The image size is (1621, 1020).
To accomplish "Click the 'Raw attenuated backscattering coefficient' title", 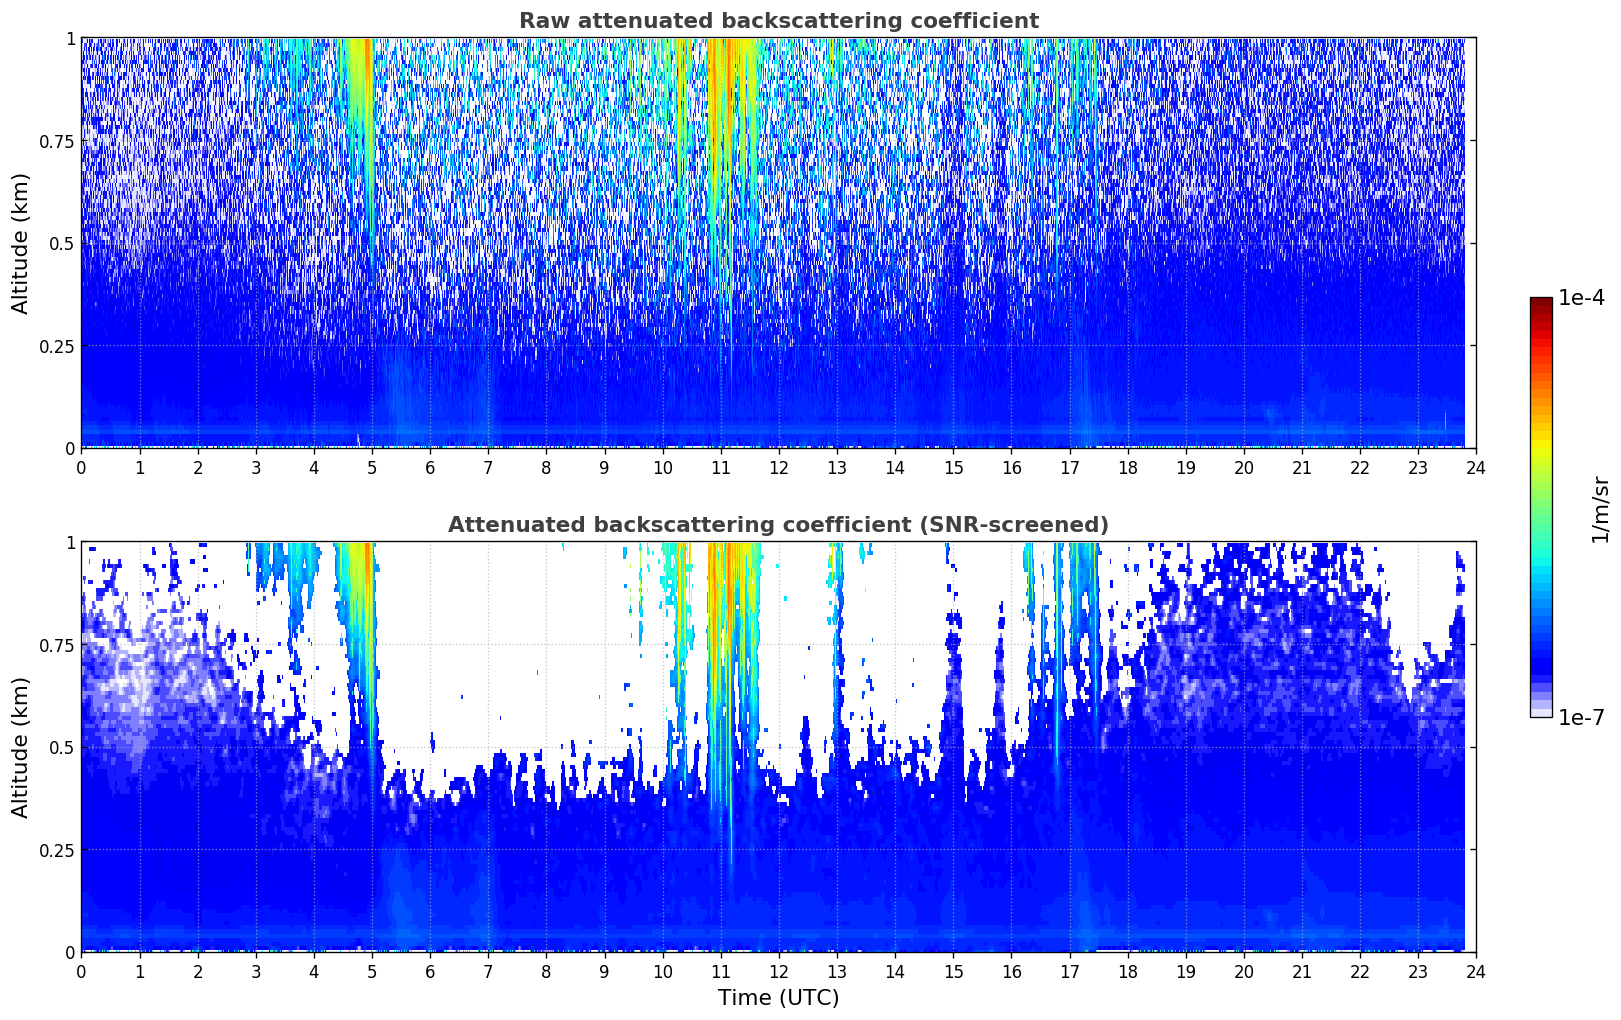I will [778, 21].
